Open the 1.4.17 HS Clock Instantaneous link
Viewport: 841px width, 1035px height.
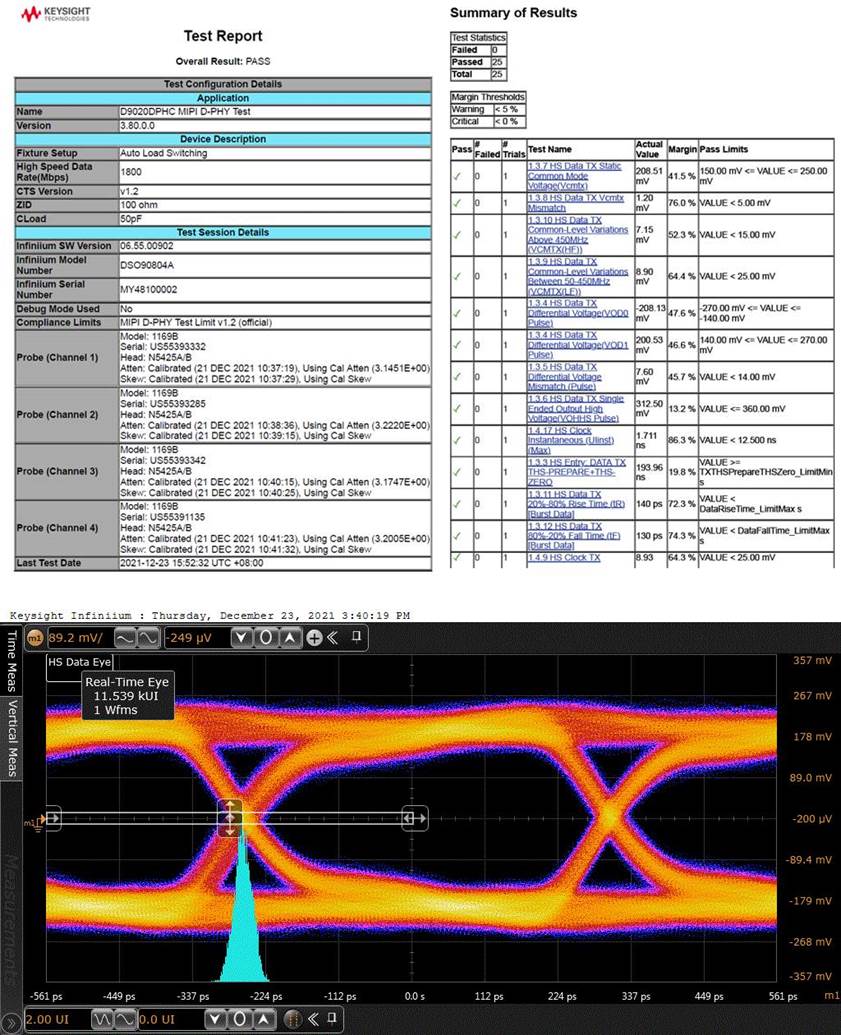point(571,440)
